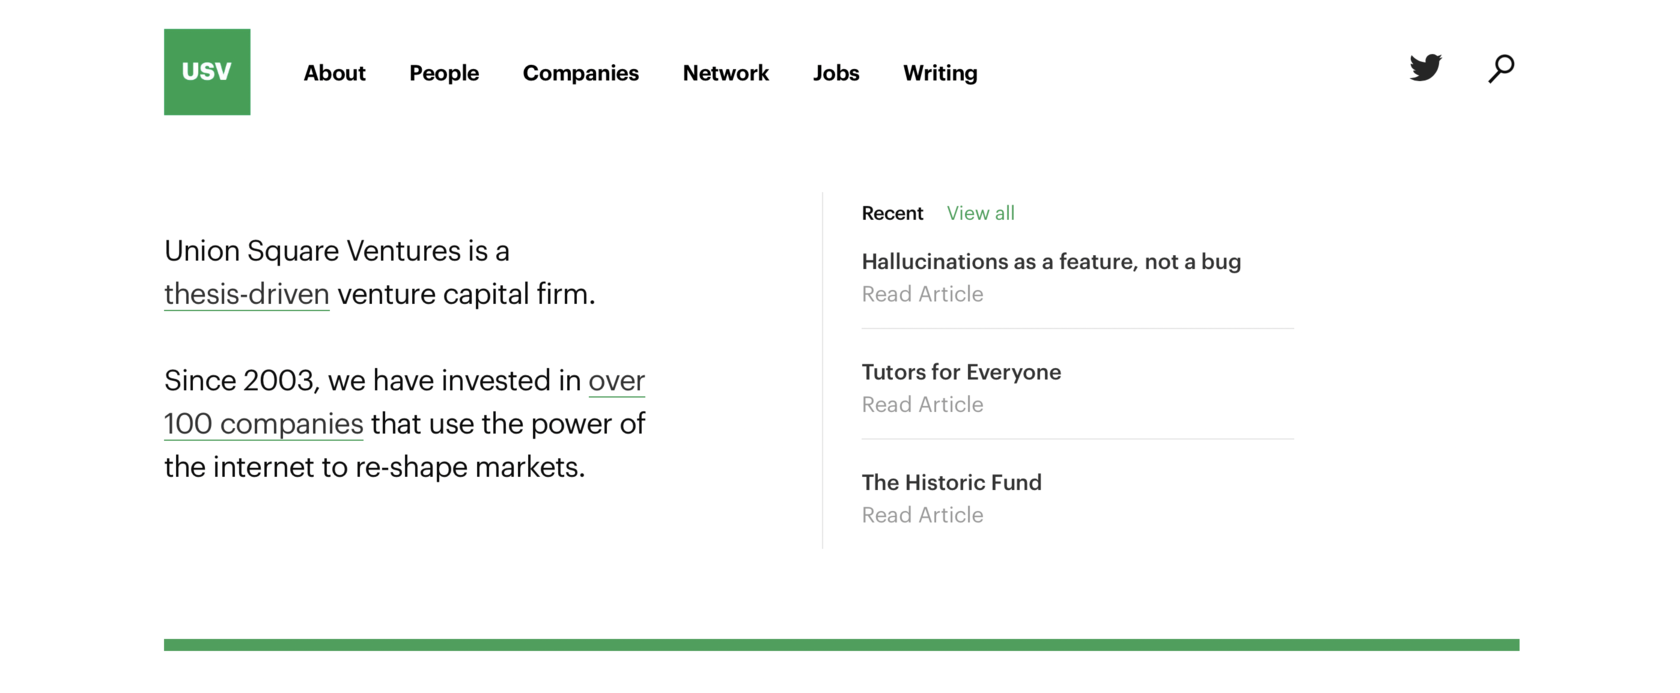
Task: Open search with the magnifying glass icon
Action: point(1501,68)
